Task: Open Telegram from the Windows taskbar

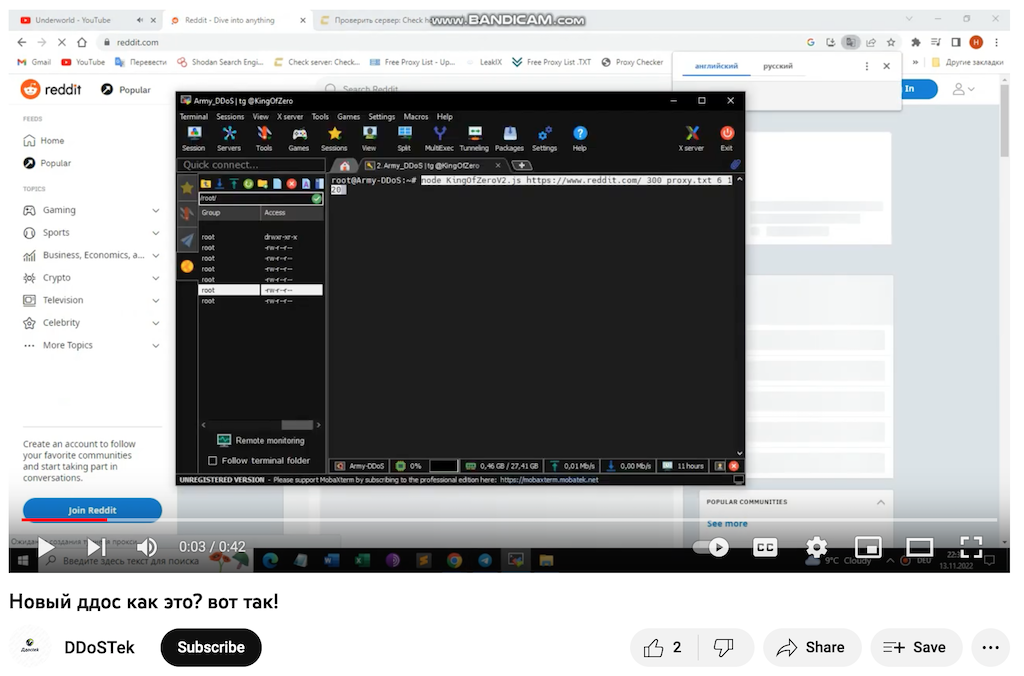Action: coord(485,560)
